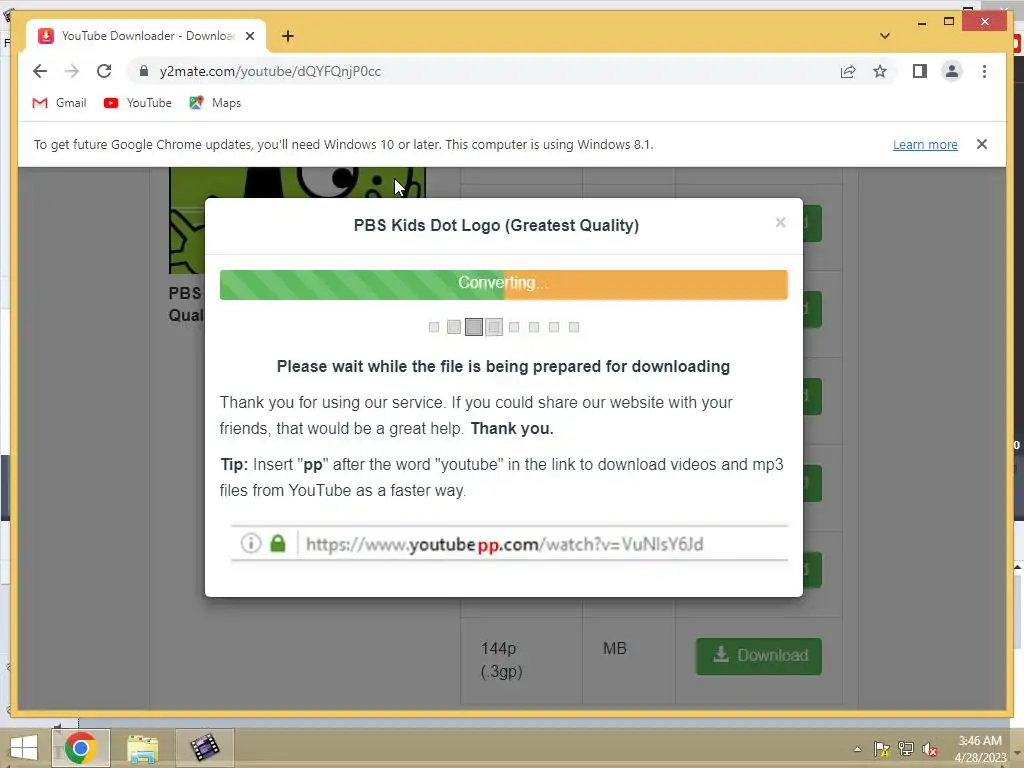The image size is (1024, 768).
Task: Open the Gmail bookmark
Action: [x=59, y=103]
